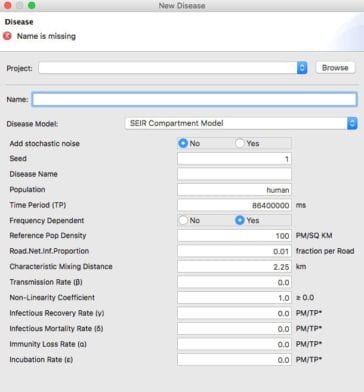Click the Road.Net.Inf.Proportion field
Screen dimensions: 364x392
pyautogui.click(x=234, y=251)
